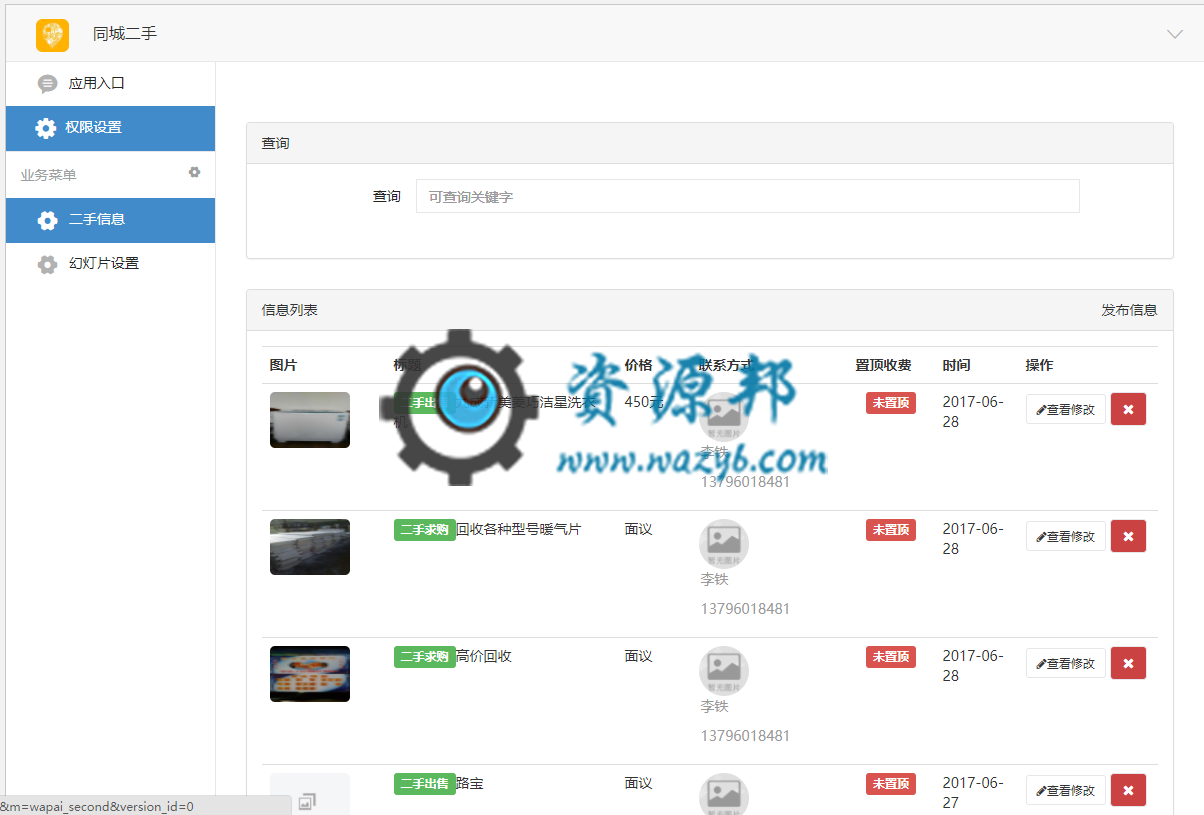
Task: Click the 标题 text 高价回收
Action: 484,657
